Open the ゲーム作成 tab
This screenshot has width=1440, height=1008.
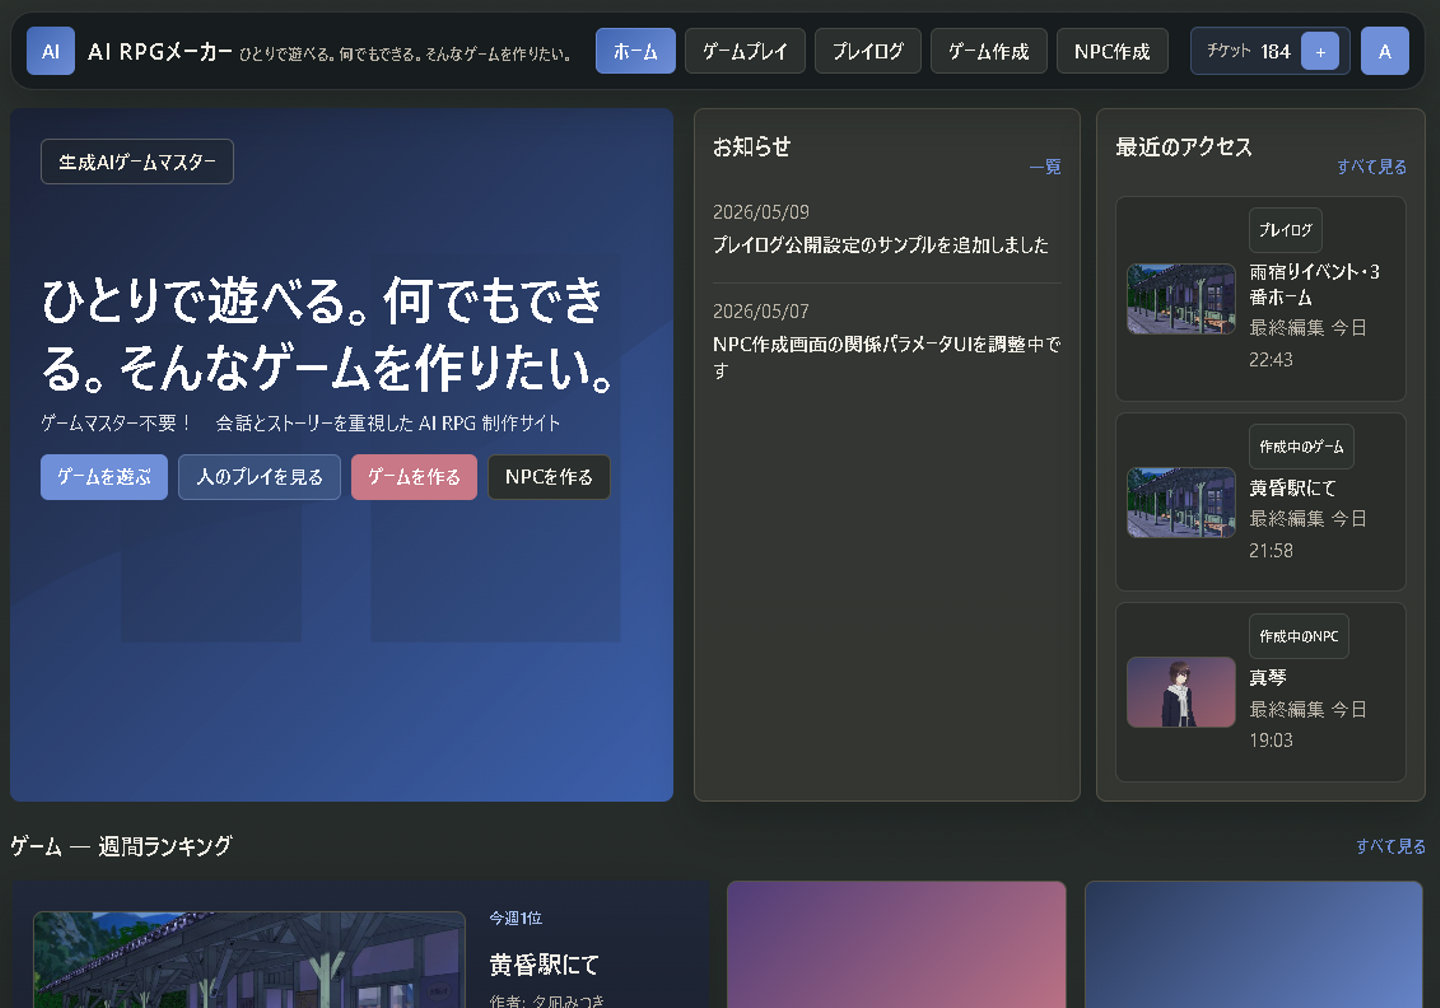[989, 51]
